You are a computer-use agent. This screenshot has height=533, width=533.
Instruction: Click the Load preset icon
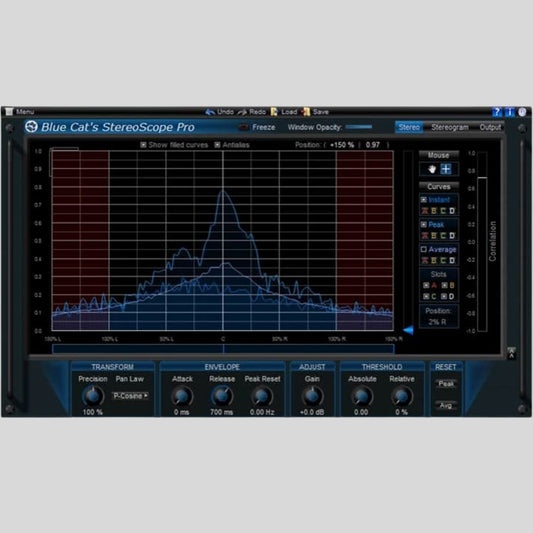click(274, 111)
